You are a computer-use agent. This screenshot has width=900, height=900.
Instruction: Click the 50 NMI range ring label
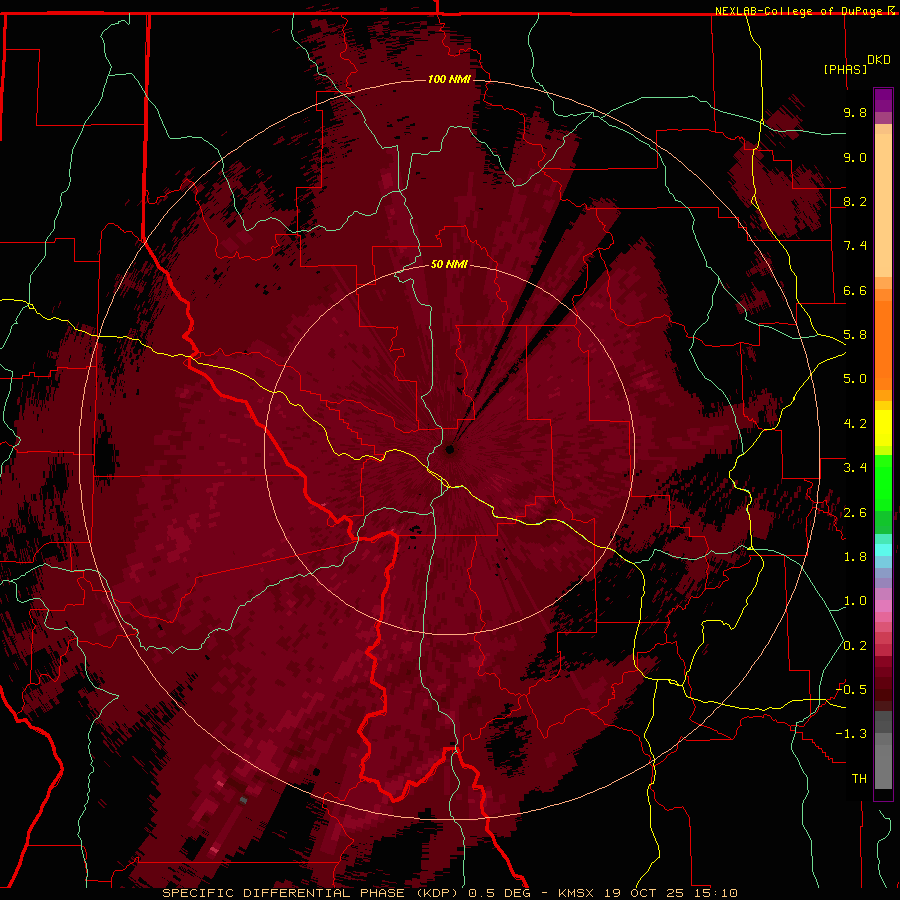point(449,264)
